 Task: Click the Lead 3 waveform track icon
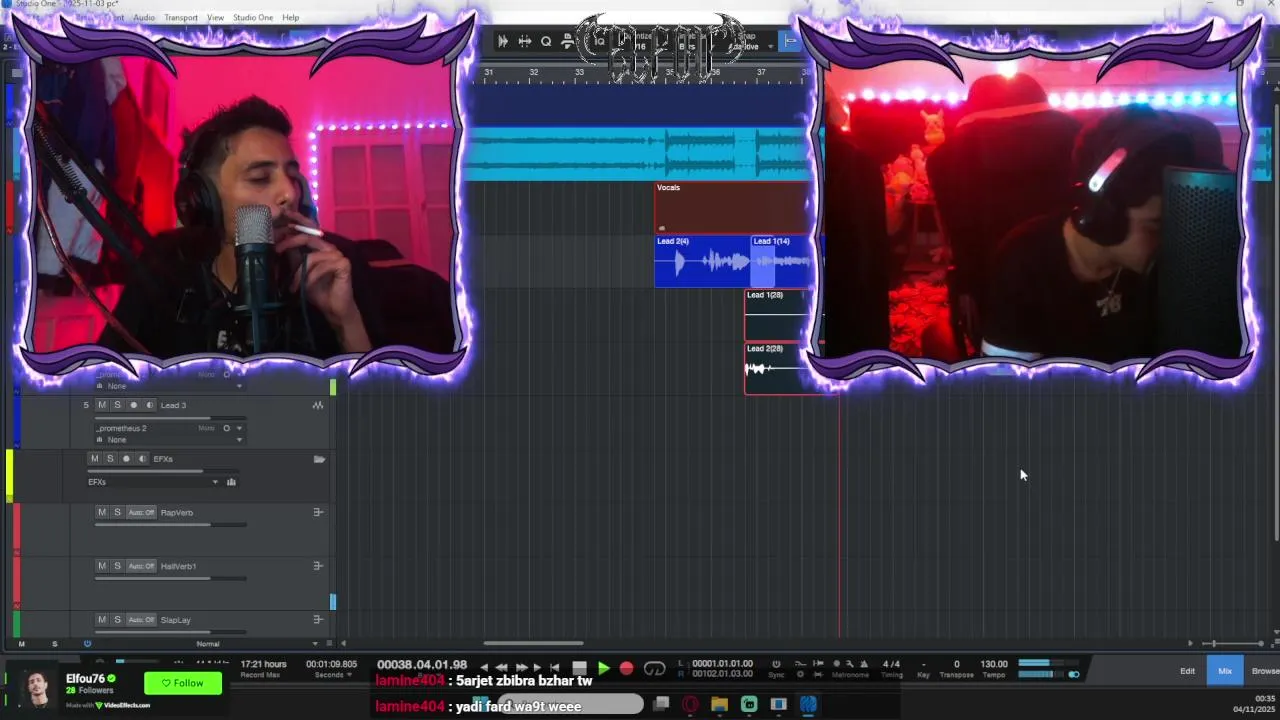point(318,405)
